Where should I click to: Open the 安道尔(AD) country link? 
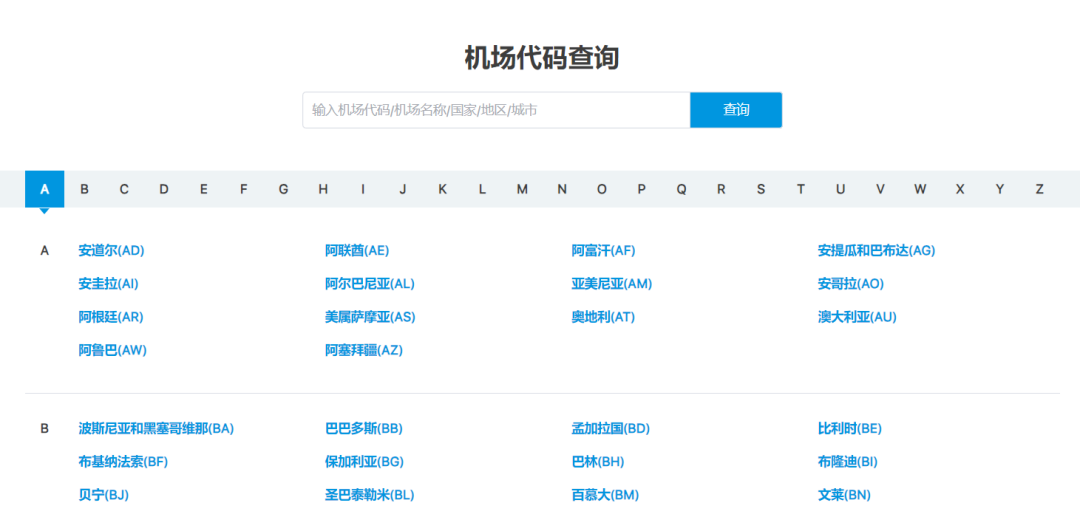pos(112,251)
